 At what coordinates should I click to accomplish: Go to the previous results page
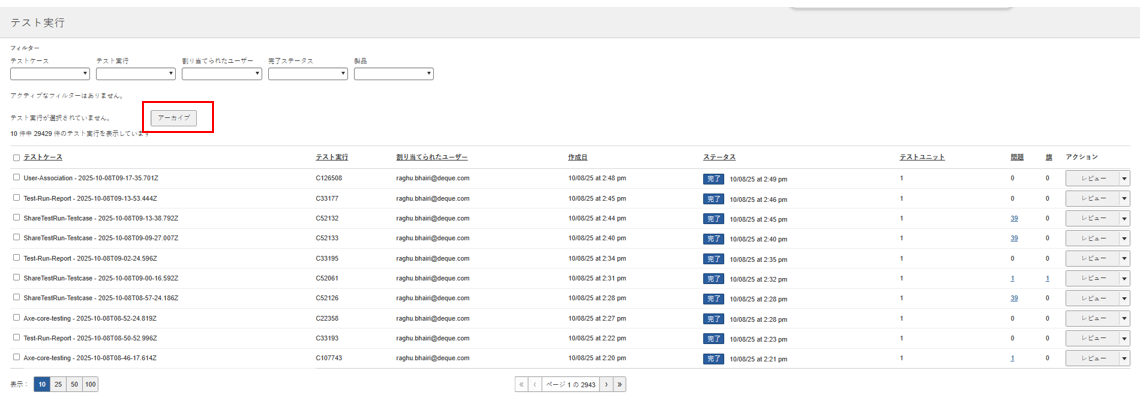click(x=535, y=384)
